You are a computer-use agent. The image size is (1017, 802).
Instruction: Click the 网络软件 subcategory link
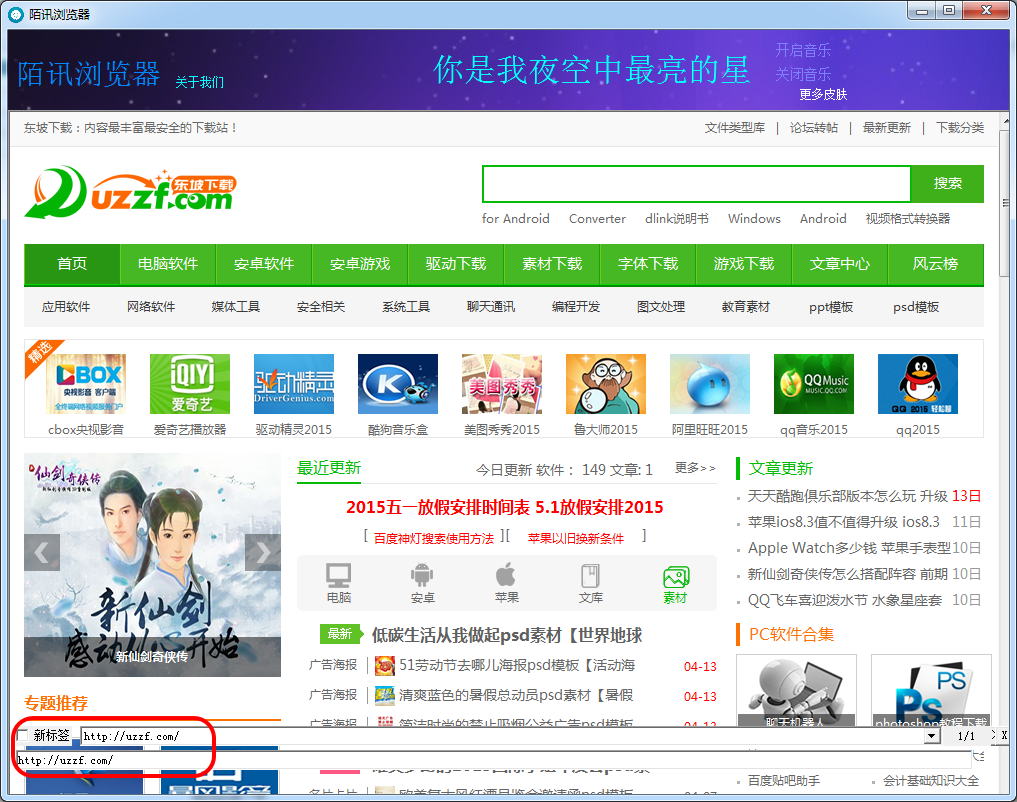(x=151, y=307)
